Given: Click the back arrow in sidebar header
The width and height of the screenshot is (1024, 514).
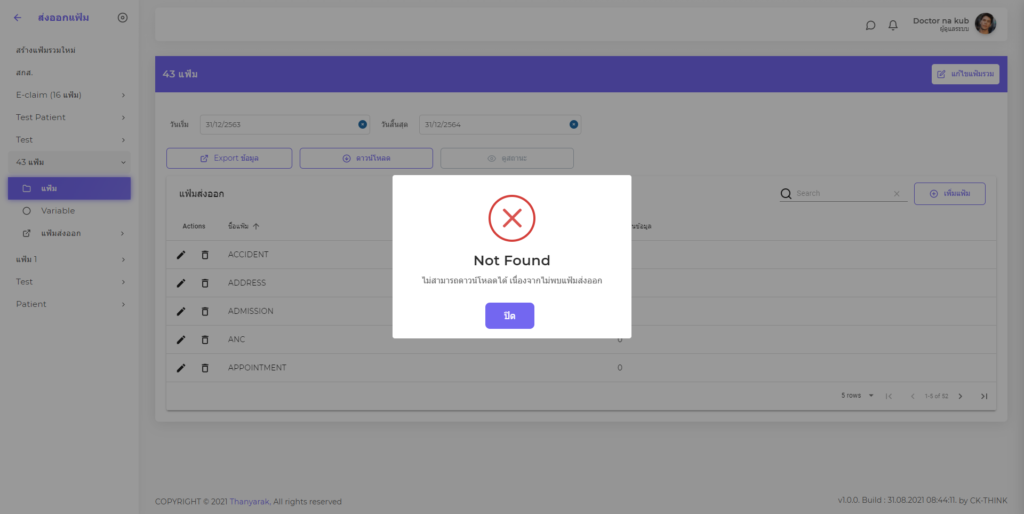Looking at the screenshot, I should pyautogui.click(x=17, y=18).
